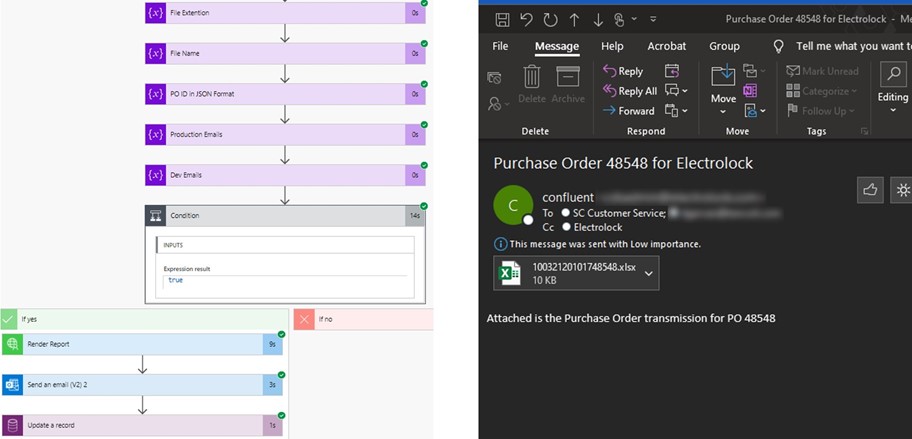Select the If no branch header

(x=364, y=319)
